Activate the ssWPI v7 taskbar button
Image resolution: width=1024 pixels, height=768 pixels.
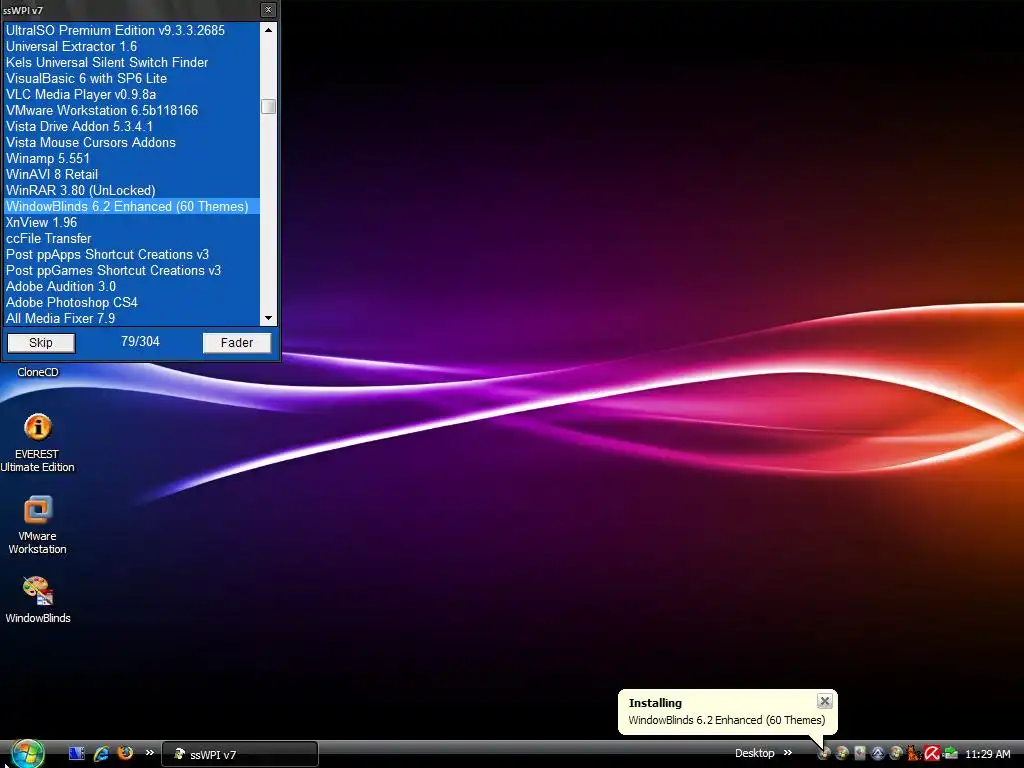click(x=239, y=754)
